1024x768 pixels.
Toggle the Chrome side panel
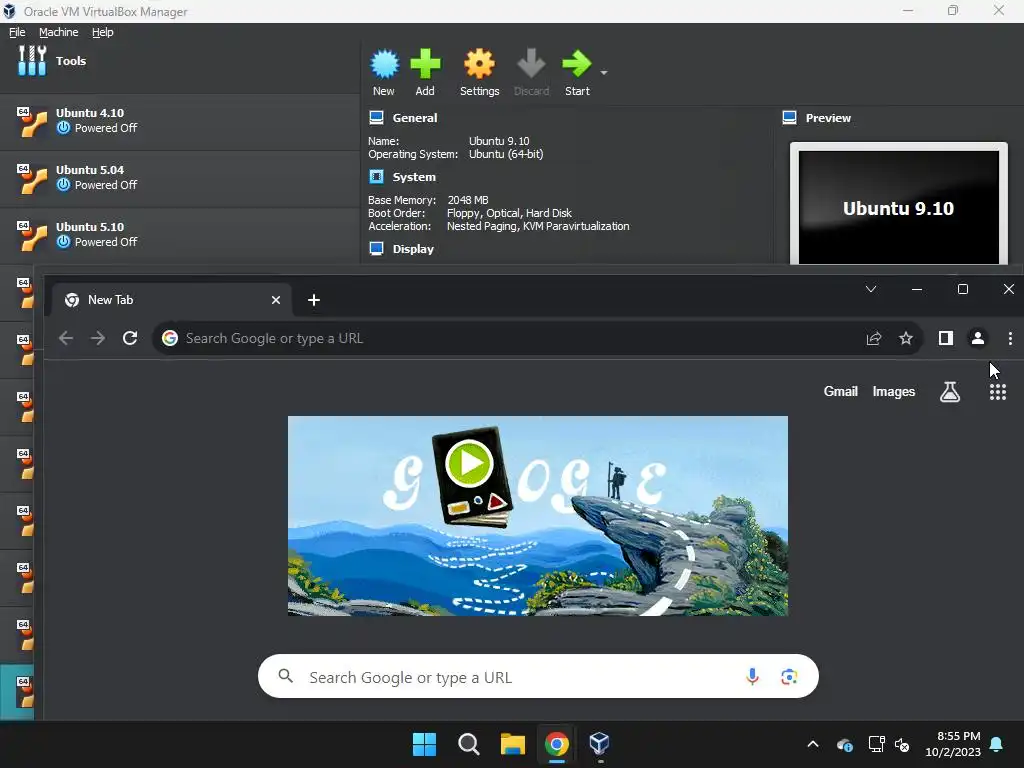(946, 338)
